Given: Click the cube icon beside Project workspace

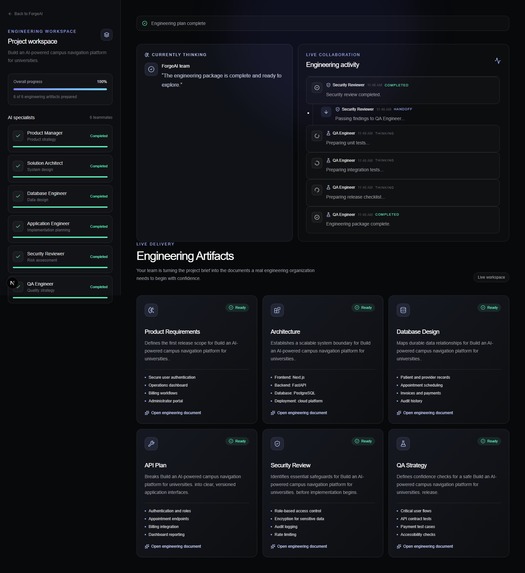Looking at the screenshot, I should tap(106, 35).
